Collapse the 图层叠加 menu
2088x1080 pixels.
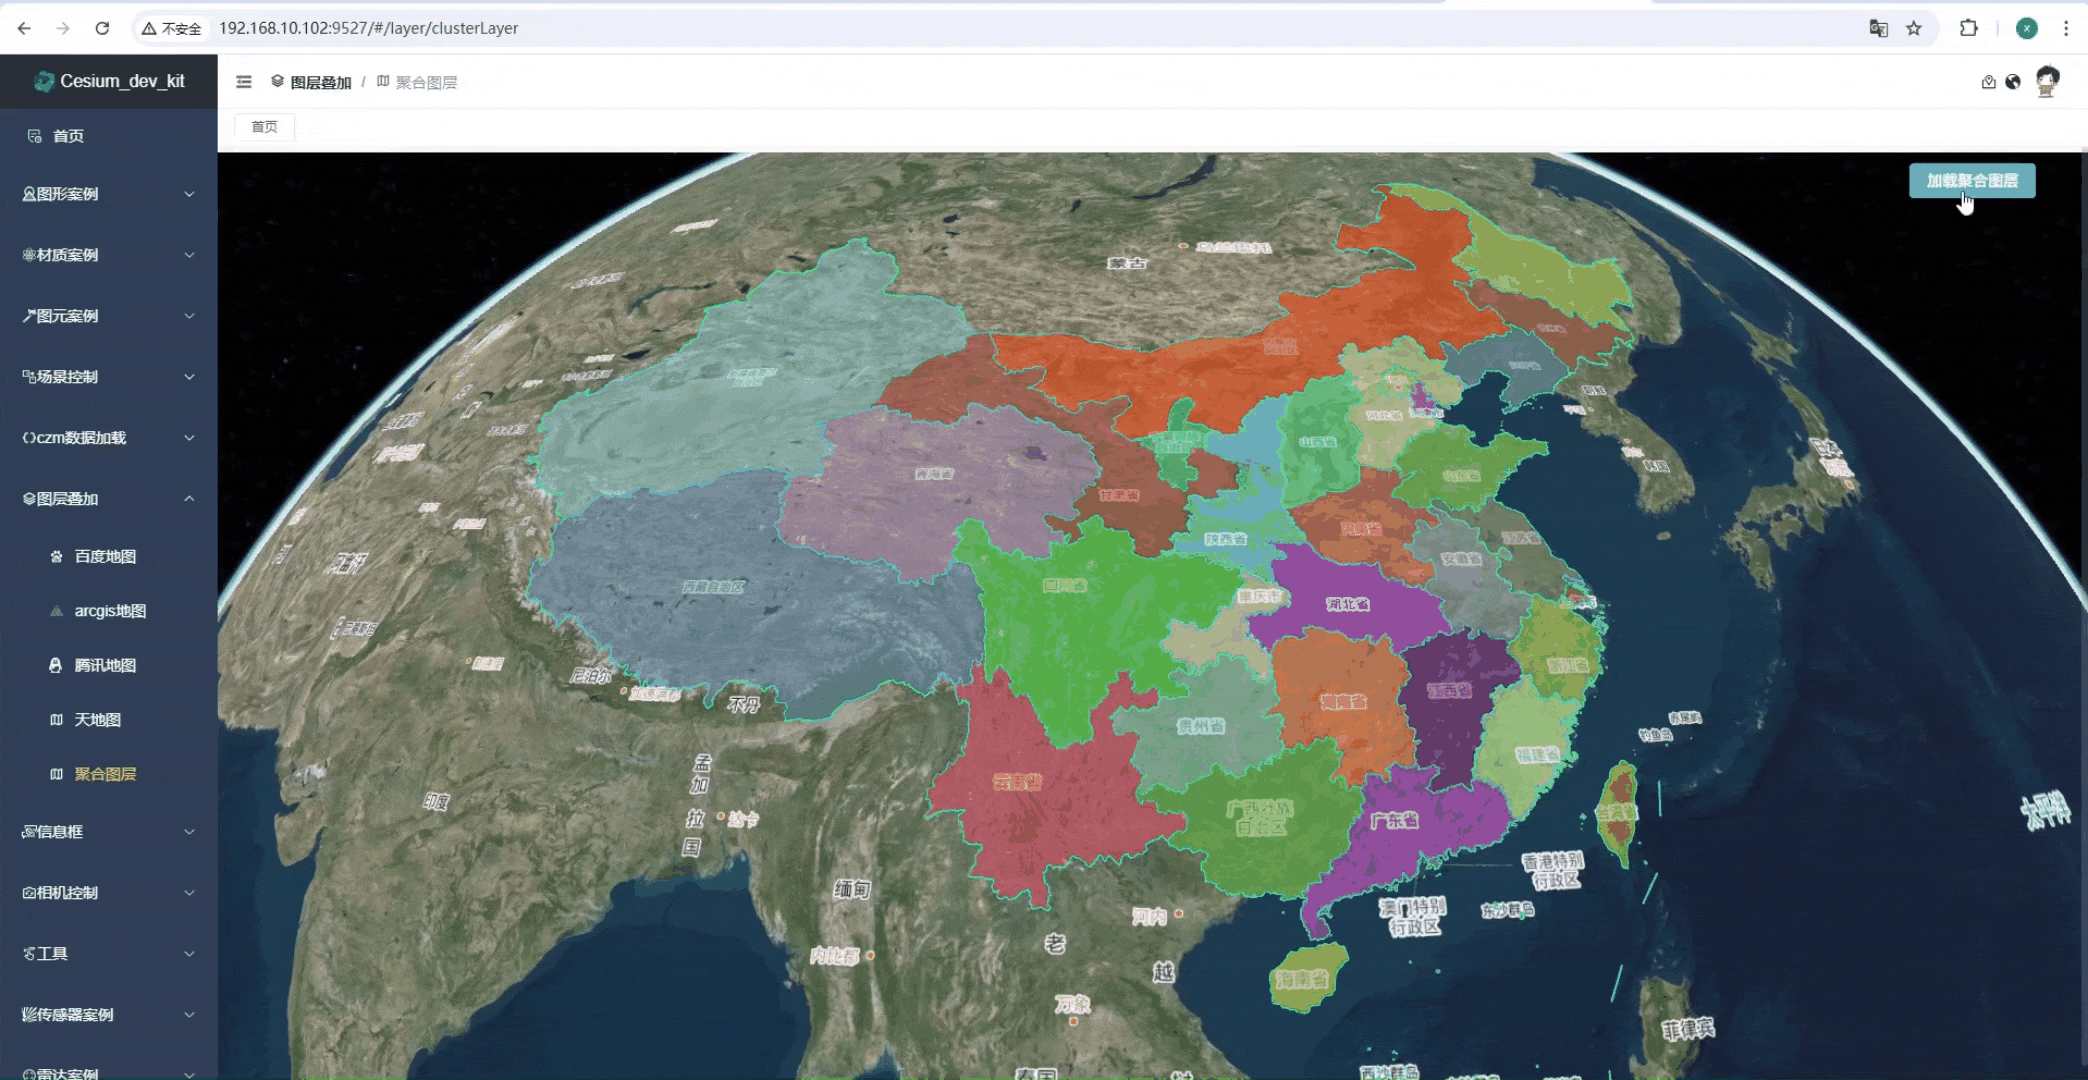[x=108, y=499]
